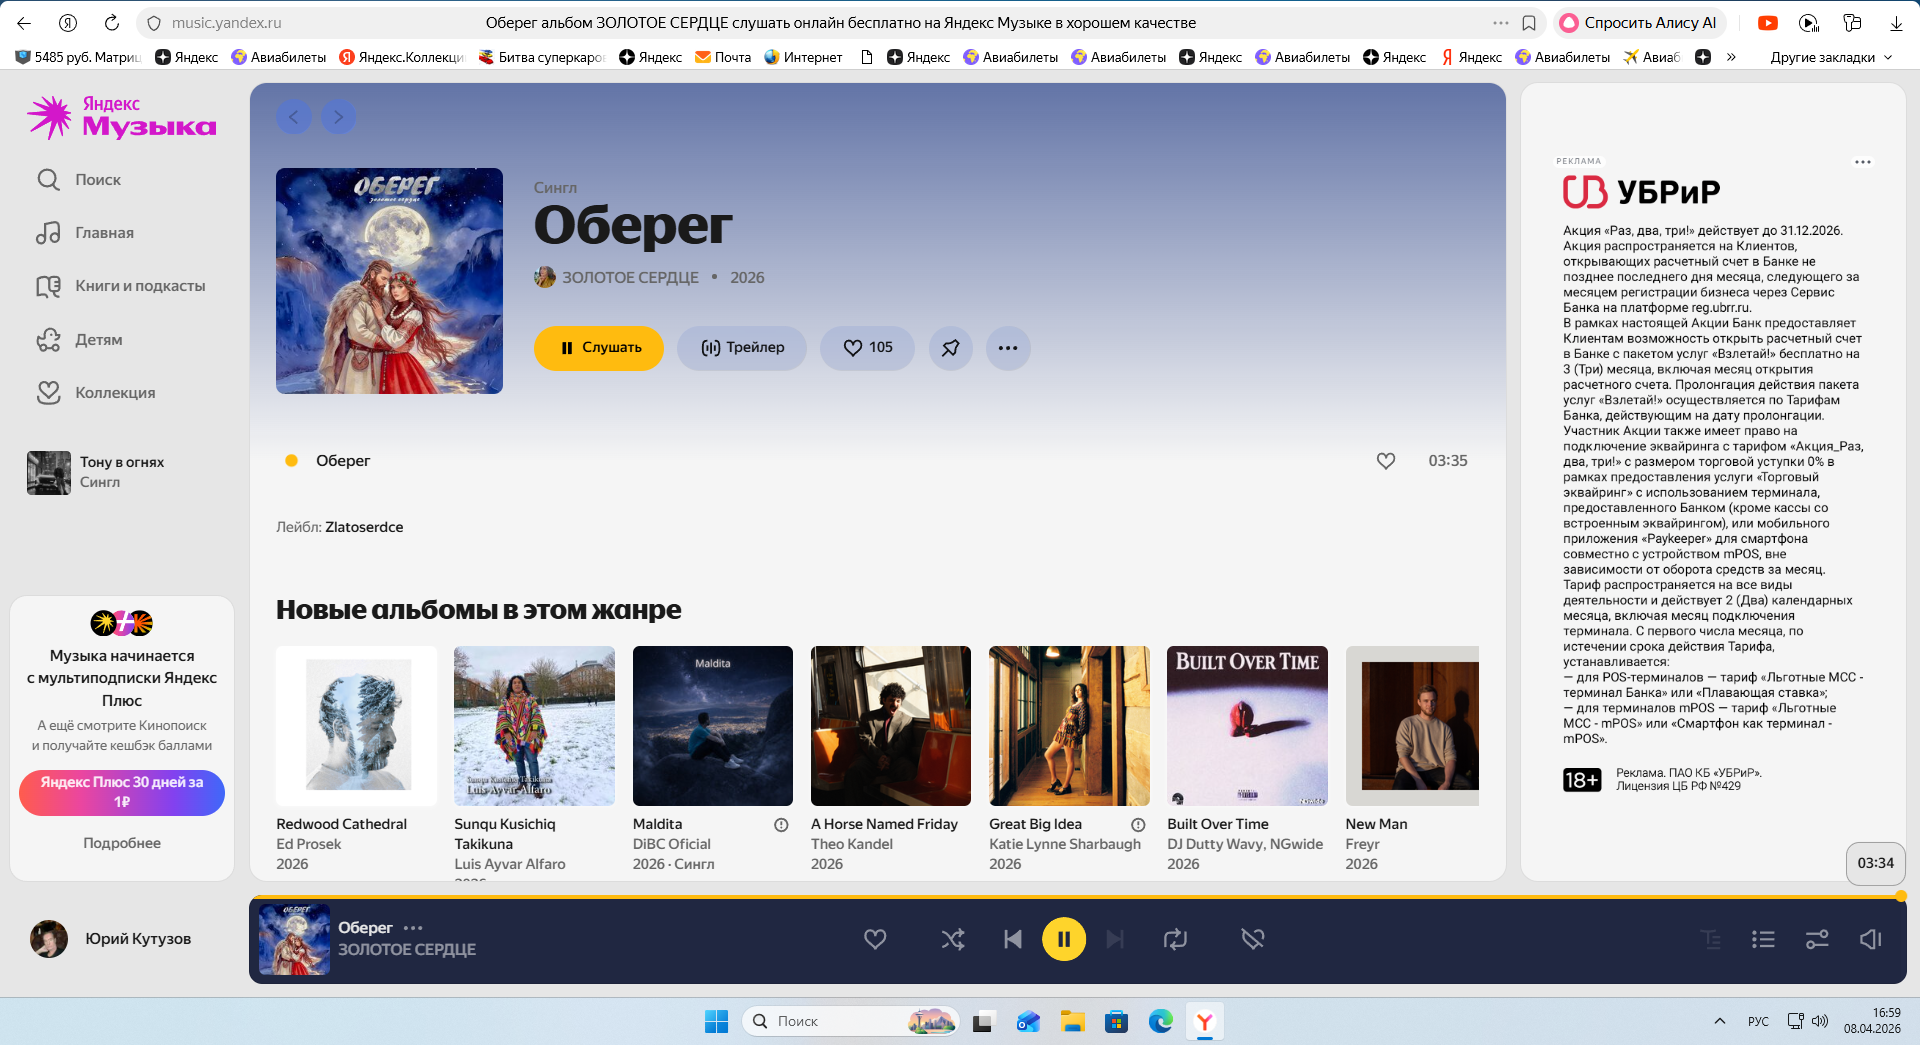Open player track options next to Оберег

[413, 928]
